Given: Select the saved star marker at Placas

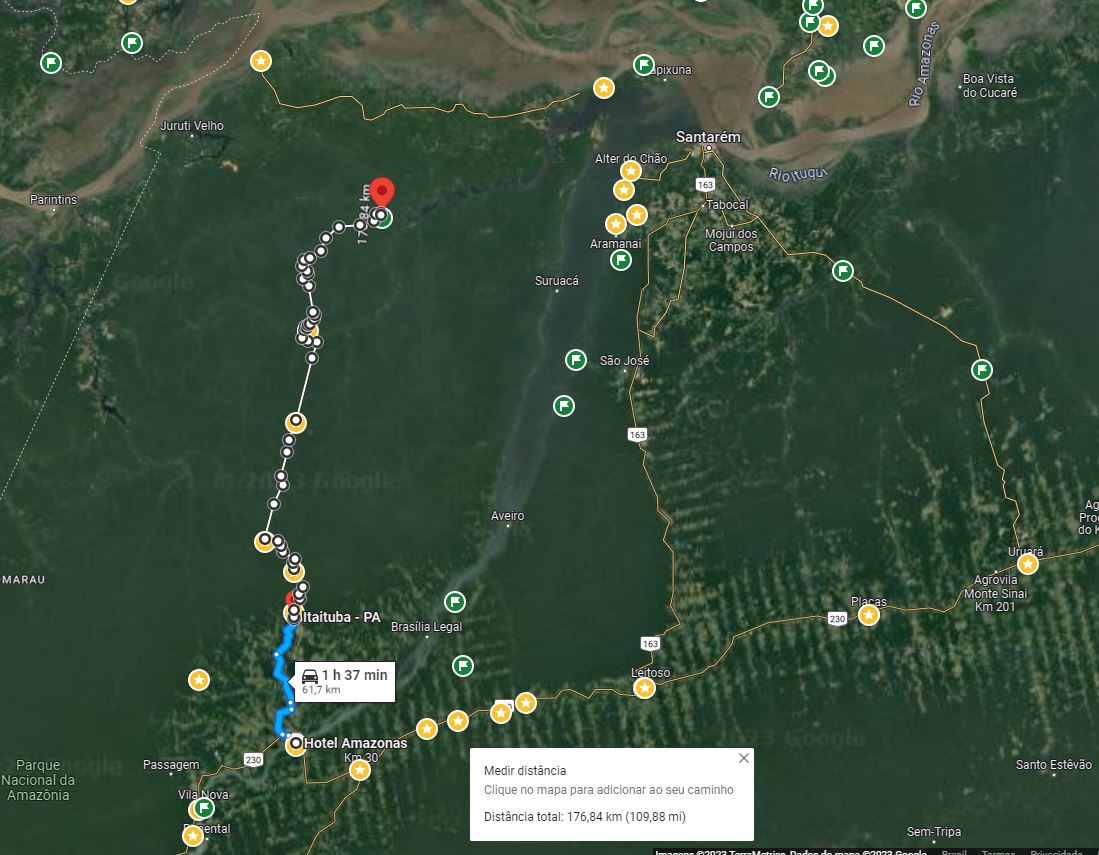Looking at the screenshot, I should 869,615.
